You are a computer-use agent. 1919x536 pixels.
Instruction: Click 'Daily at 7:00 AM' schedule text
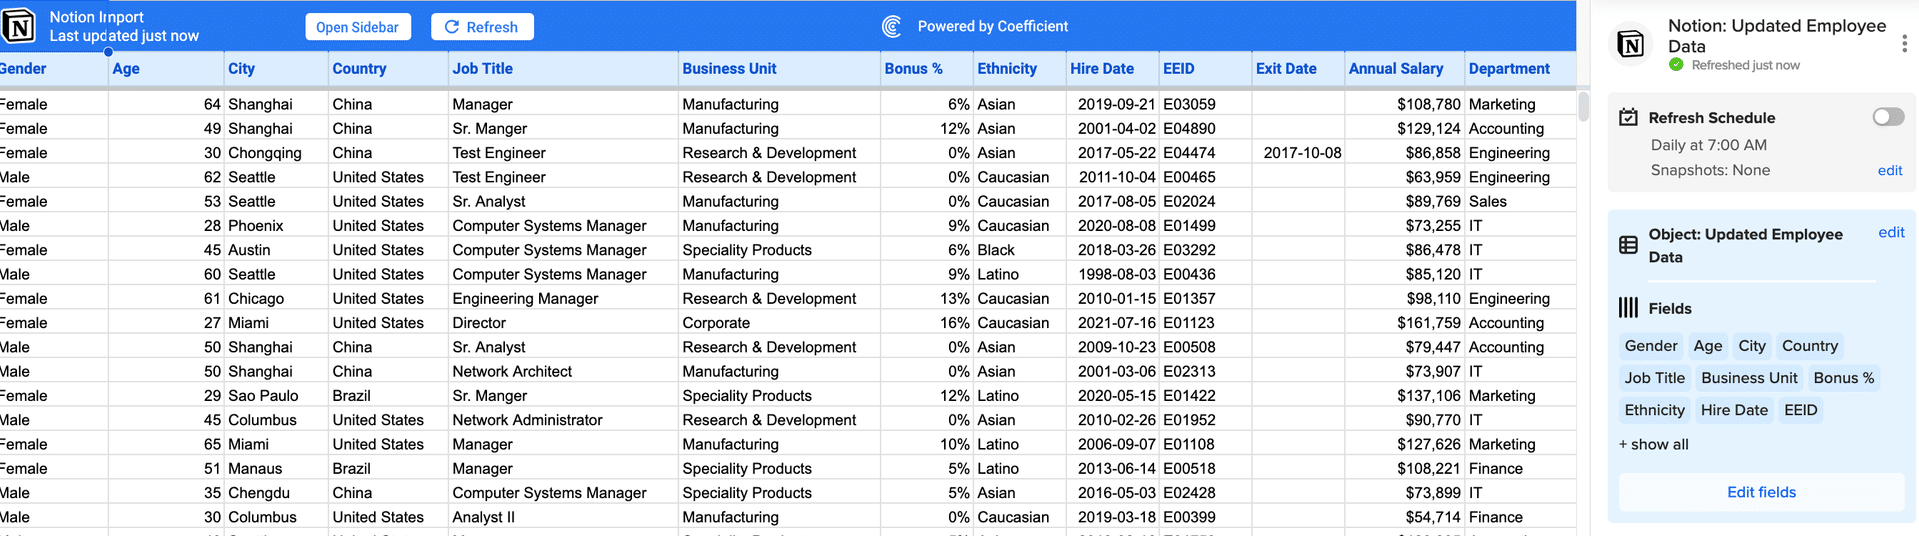[1708, 145]
